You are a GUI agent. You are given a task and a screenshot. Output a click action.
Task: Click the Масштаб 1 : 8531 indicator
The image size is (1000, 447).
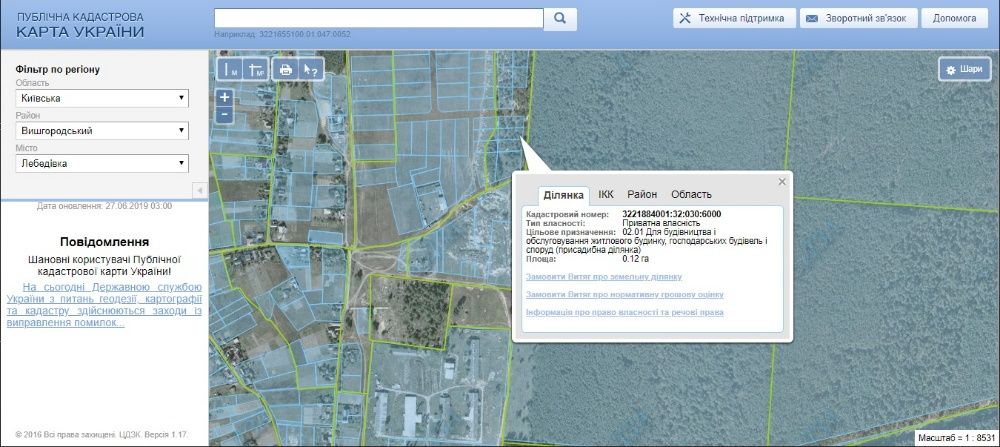pos(956,438)
